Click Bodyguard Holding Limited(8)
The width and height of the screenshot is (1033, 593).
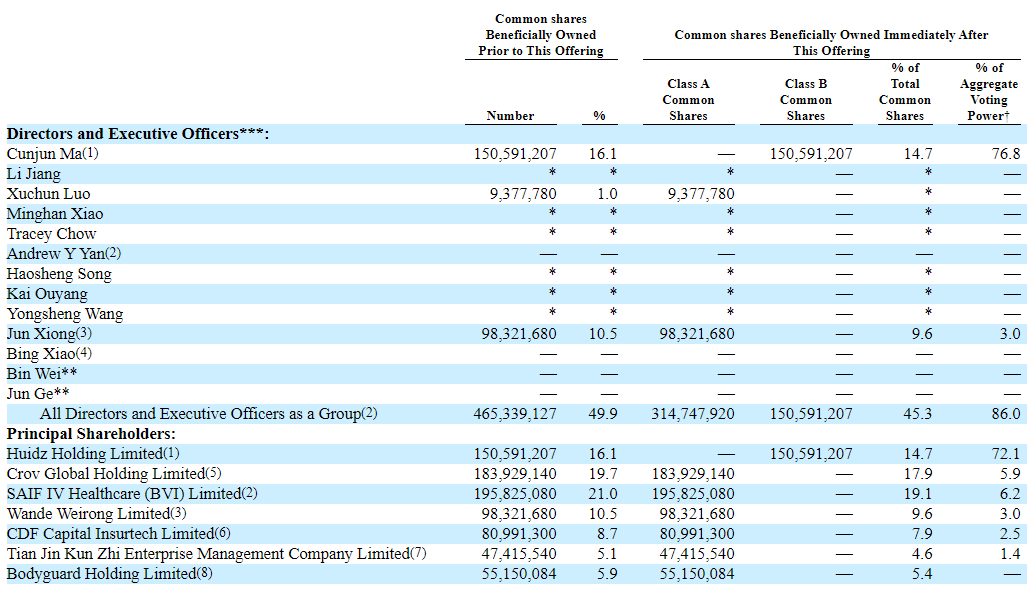tap(109, 574)
